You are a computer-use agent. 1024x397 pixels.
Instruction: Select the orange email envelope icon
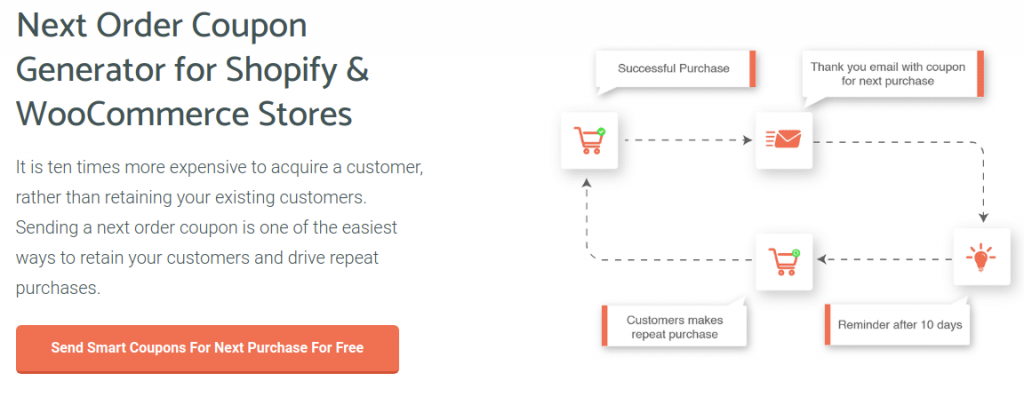tap(784, 138)
